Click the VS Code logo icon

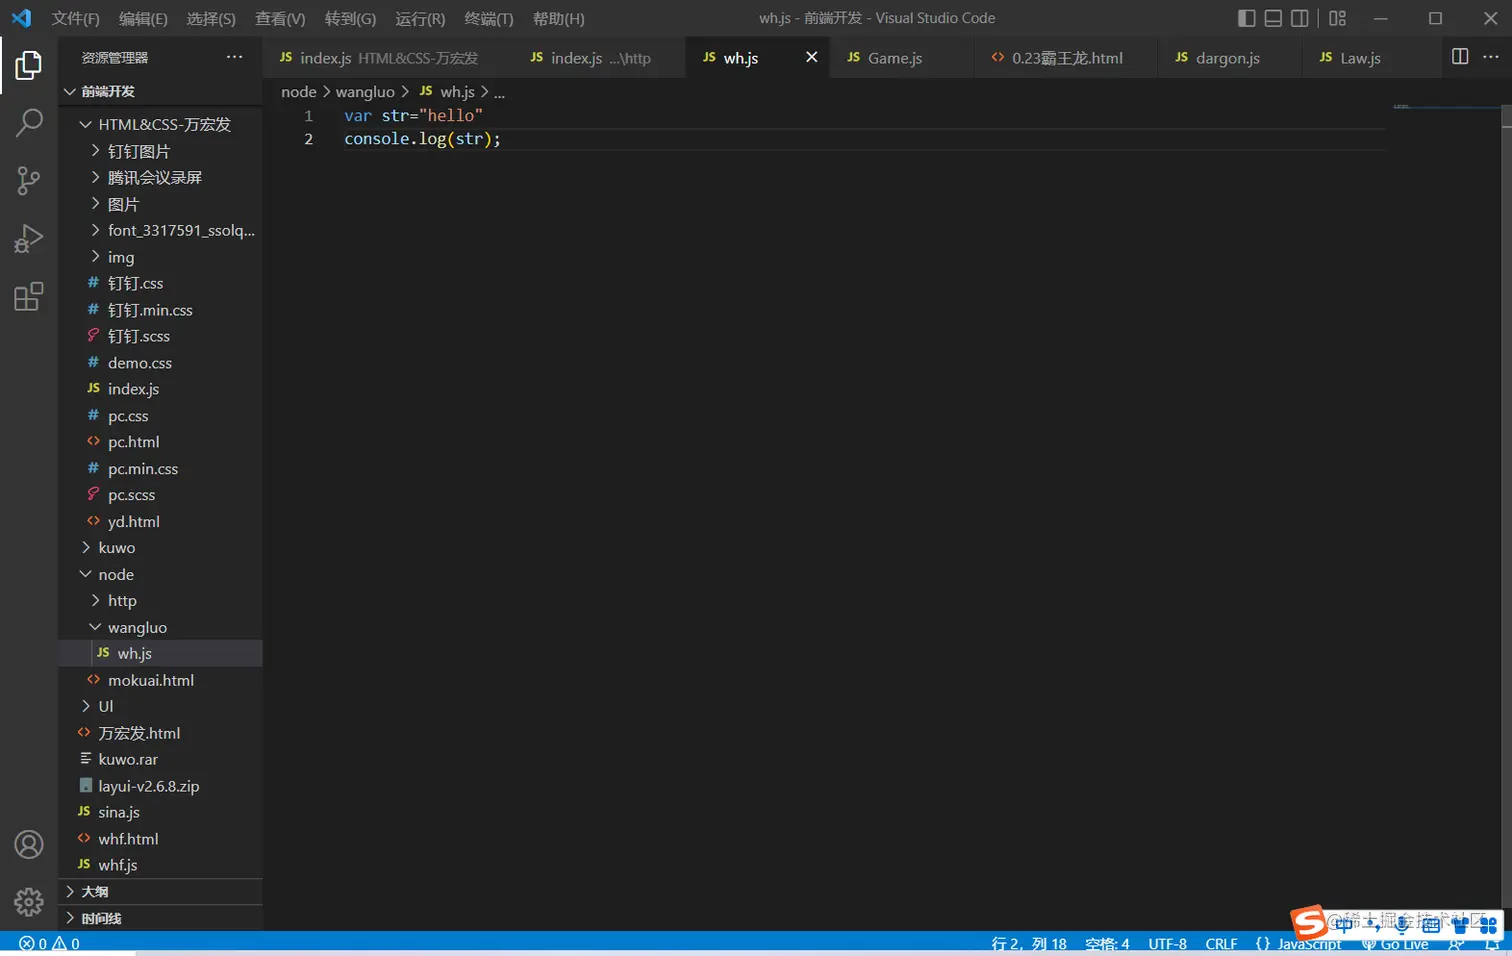click(x=21, y=18)
